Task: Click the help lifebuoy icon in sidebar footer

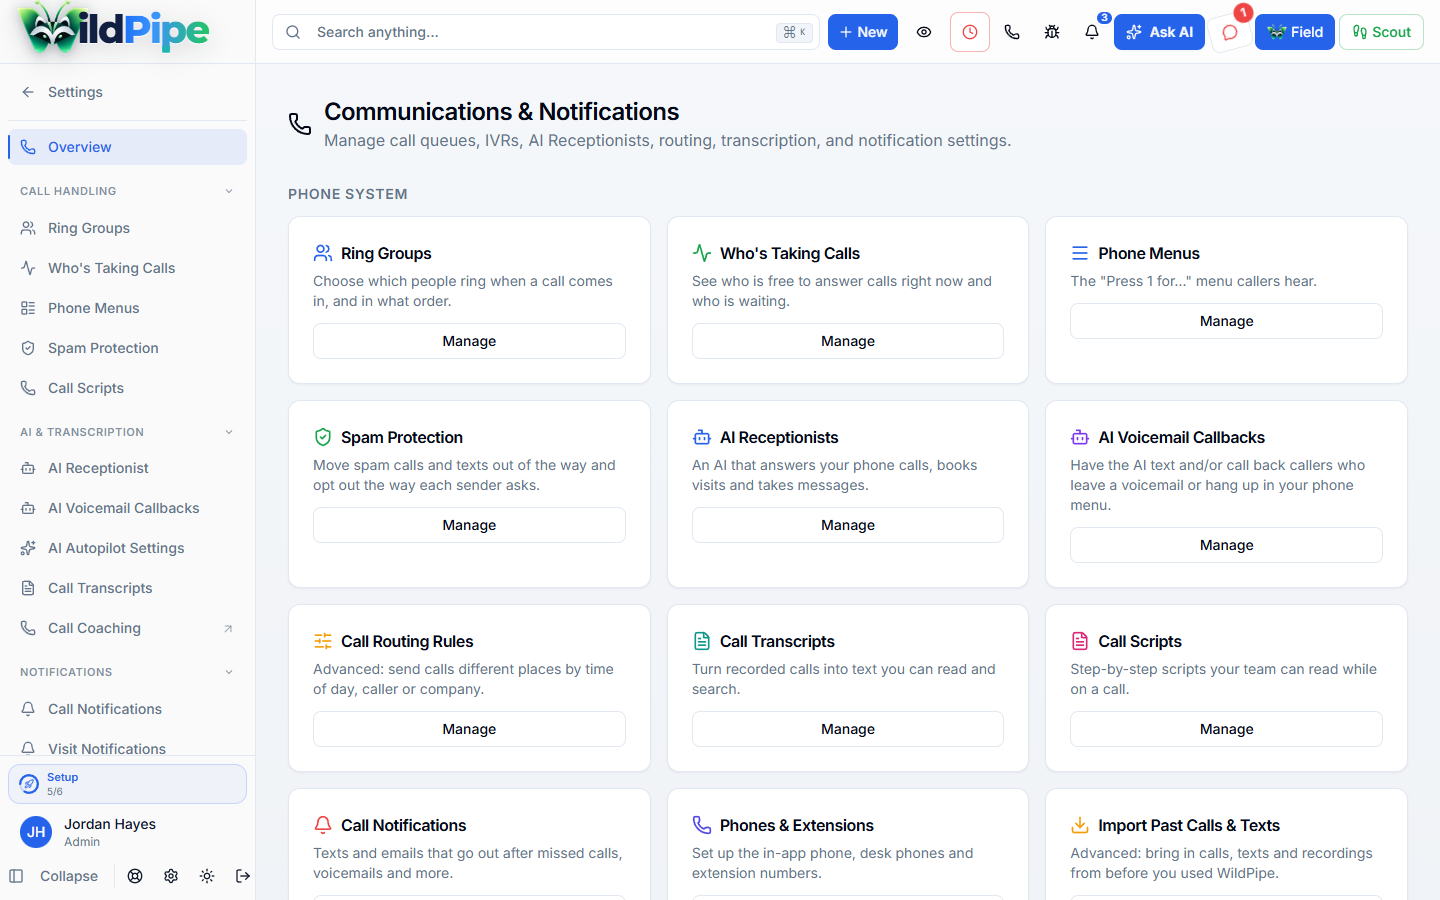Action: click(x=135, y=876)
